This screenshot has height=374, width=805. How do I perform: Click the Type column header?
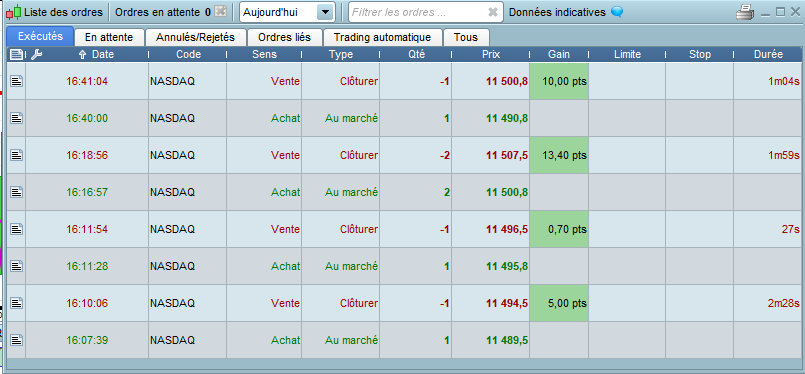(x=341, y=54)
